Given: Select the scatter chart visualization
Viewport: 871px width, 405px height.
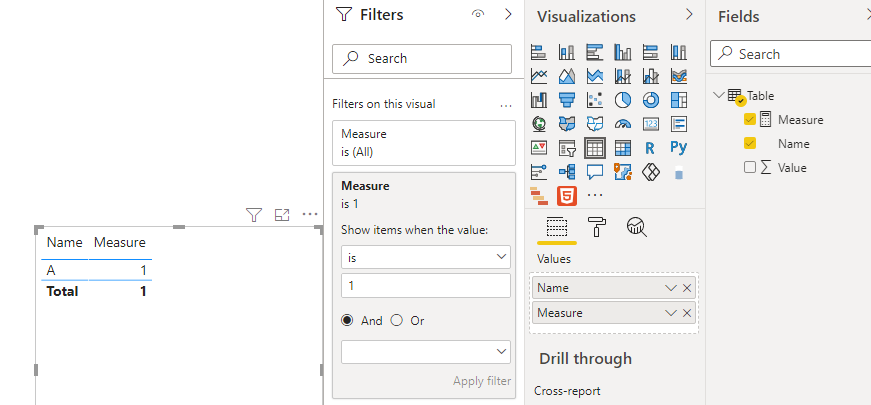Looking at the screenshot, I should point(595,100).
